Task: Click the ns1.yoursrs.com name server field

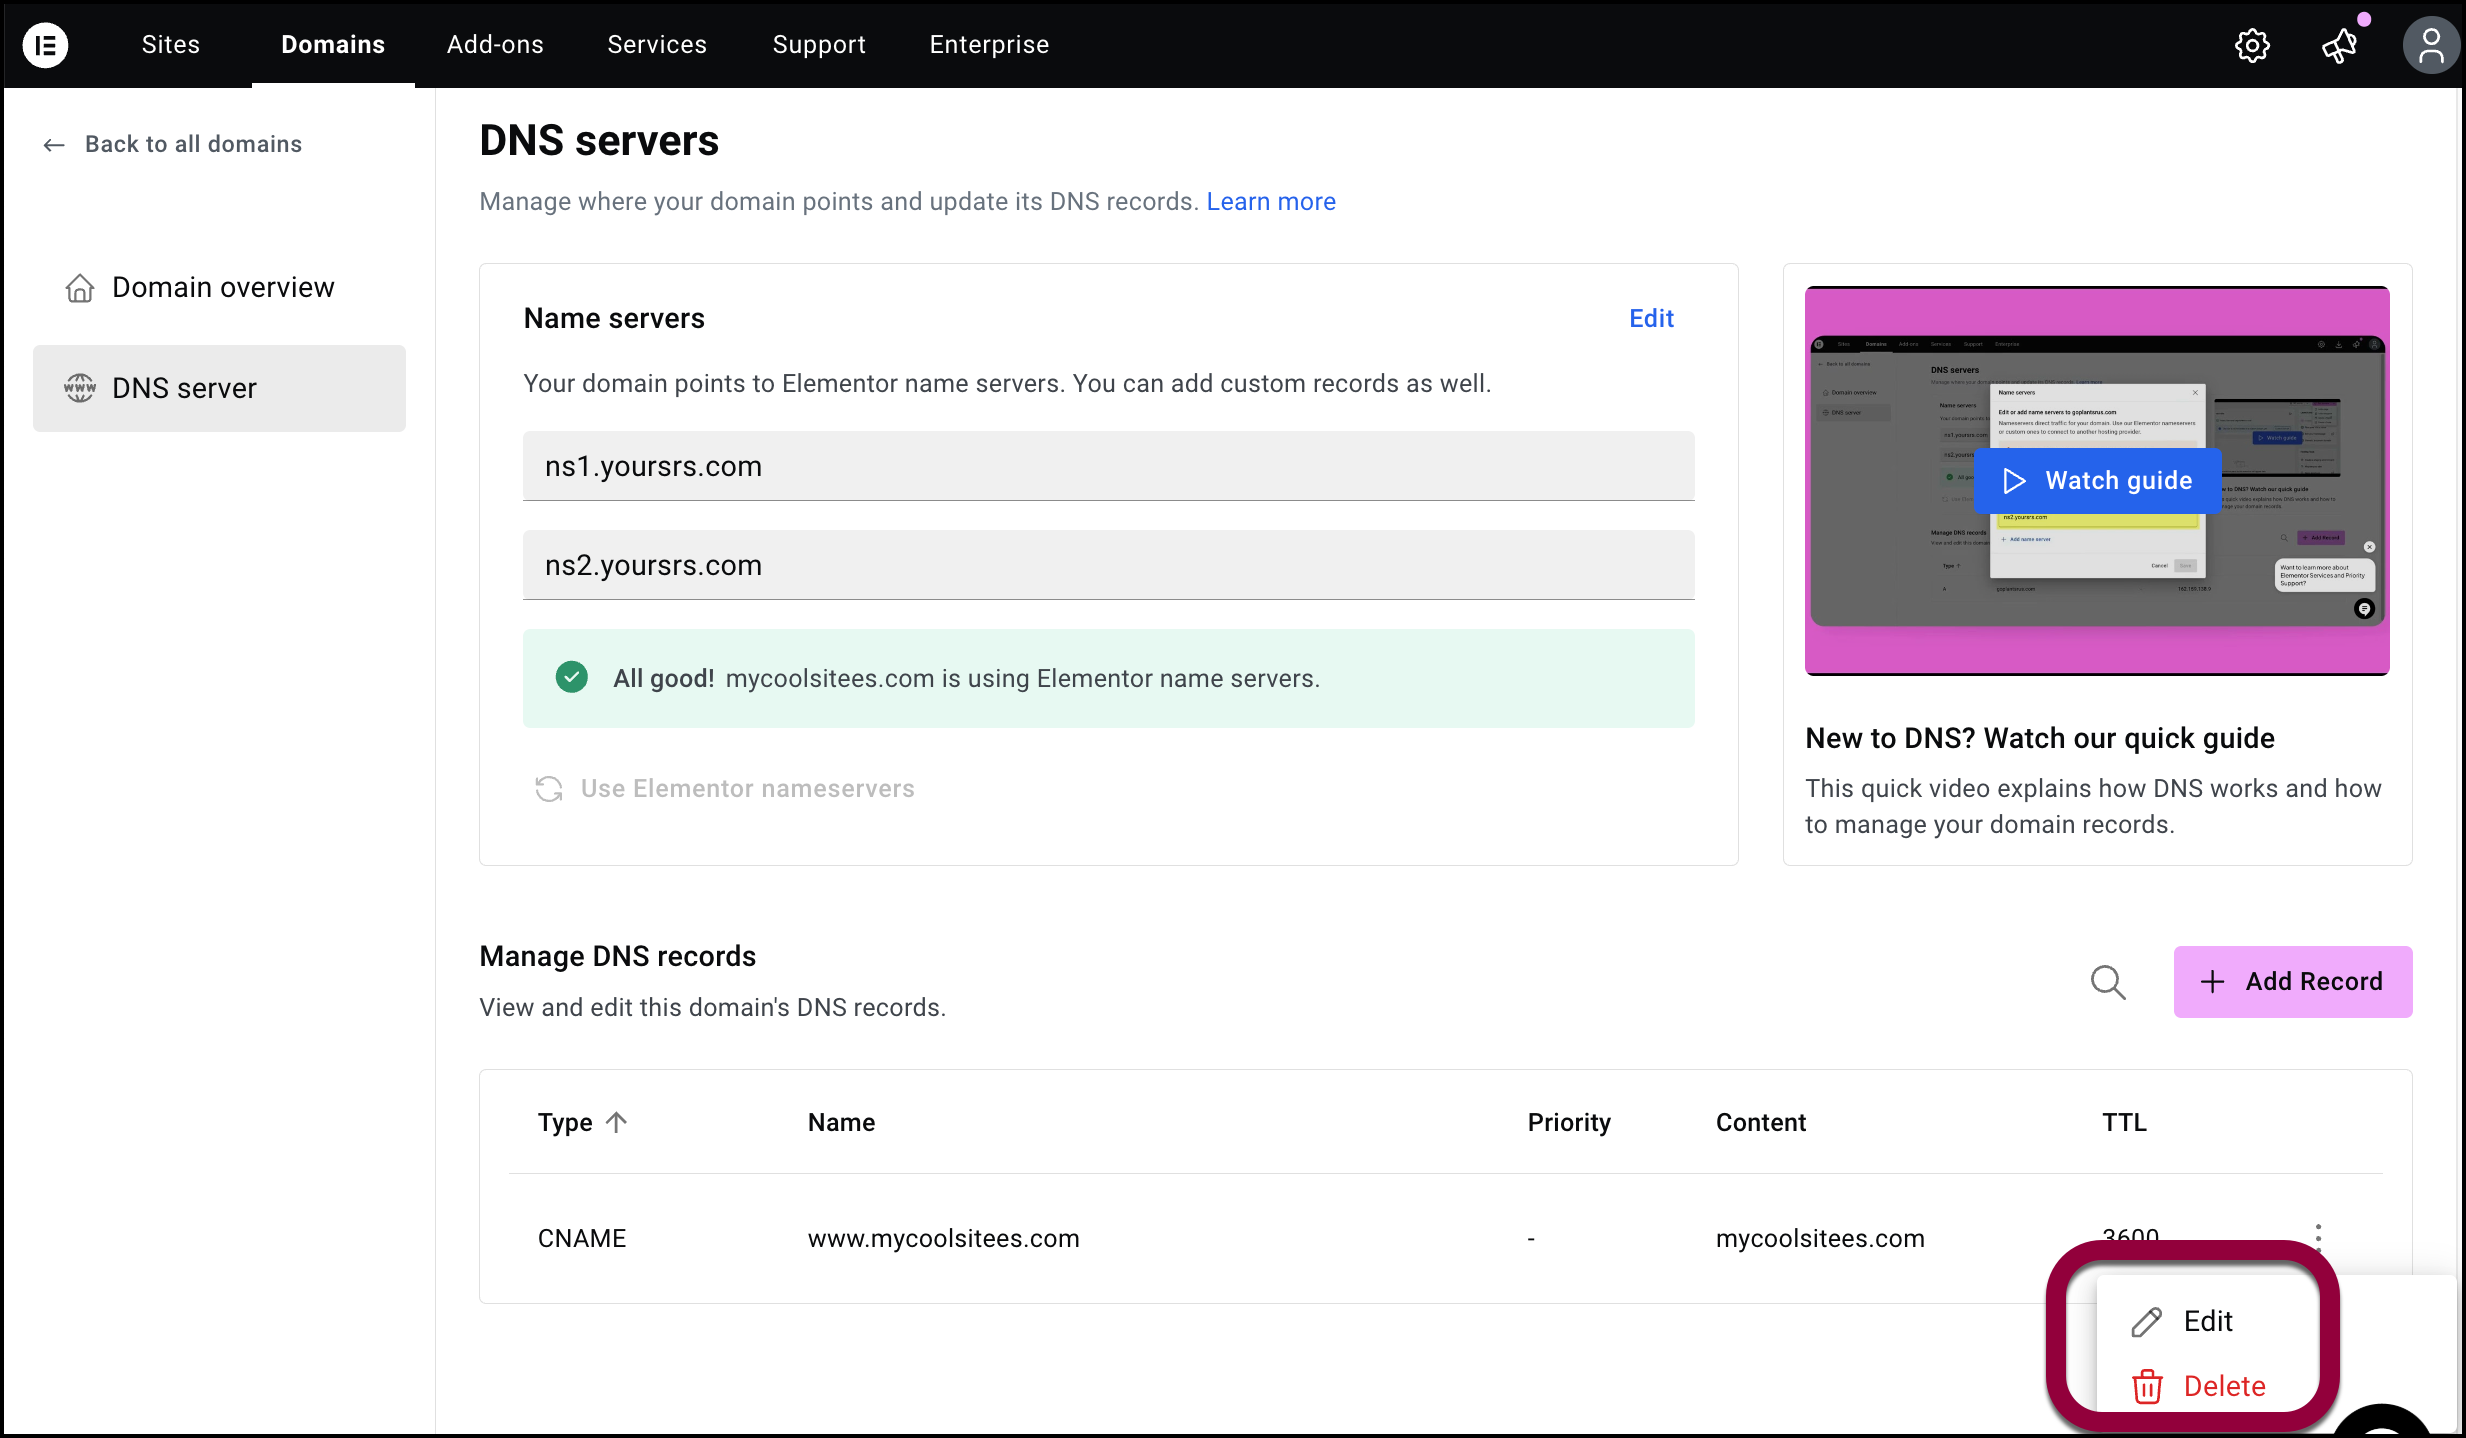Action: 1108,466
